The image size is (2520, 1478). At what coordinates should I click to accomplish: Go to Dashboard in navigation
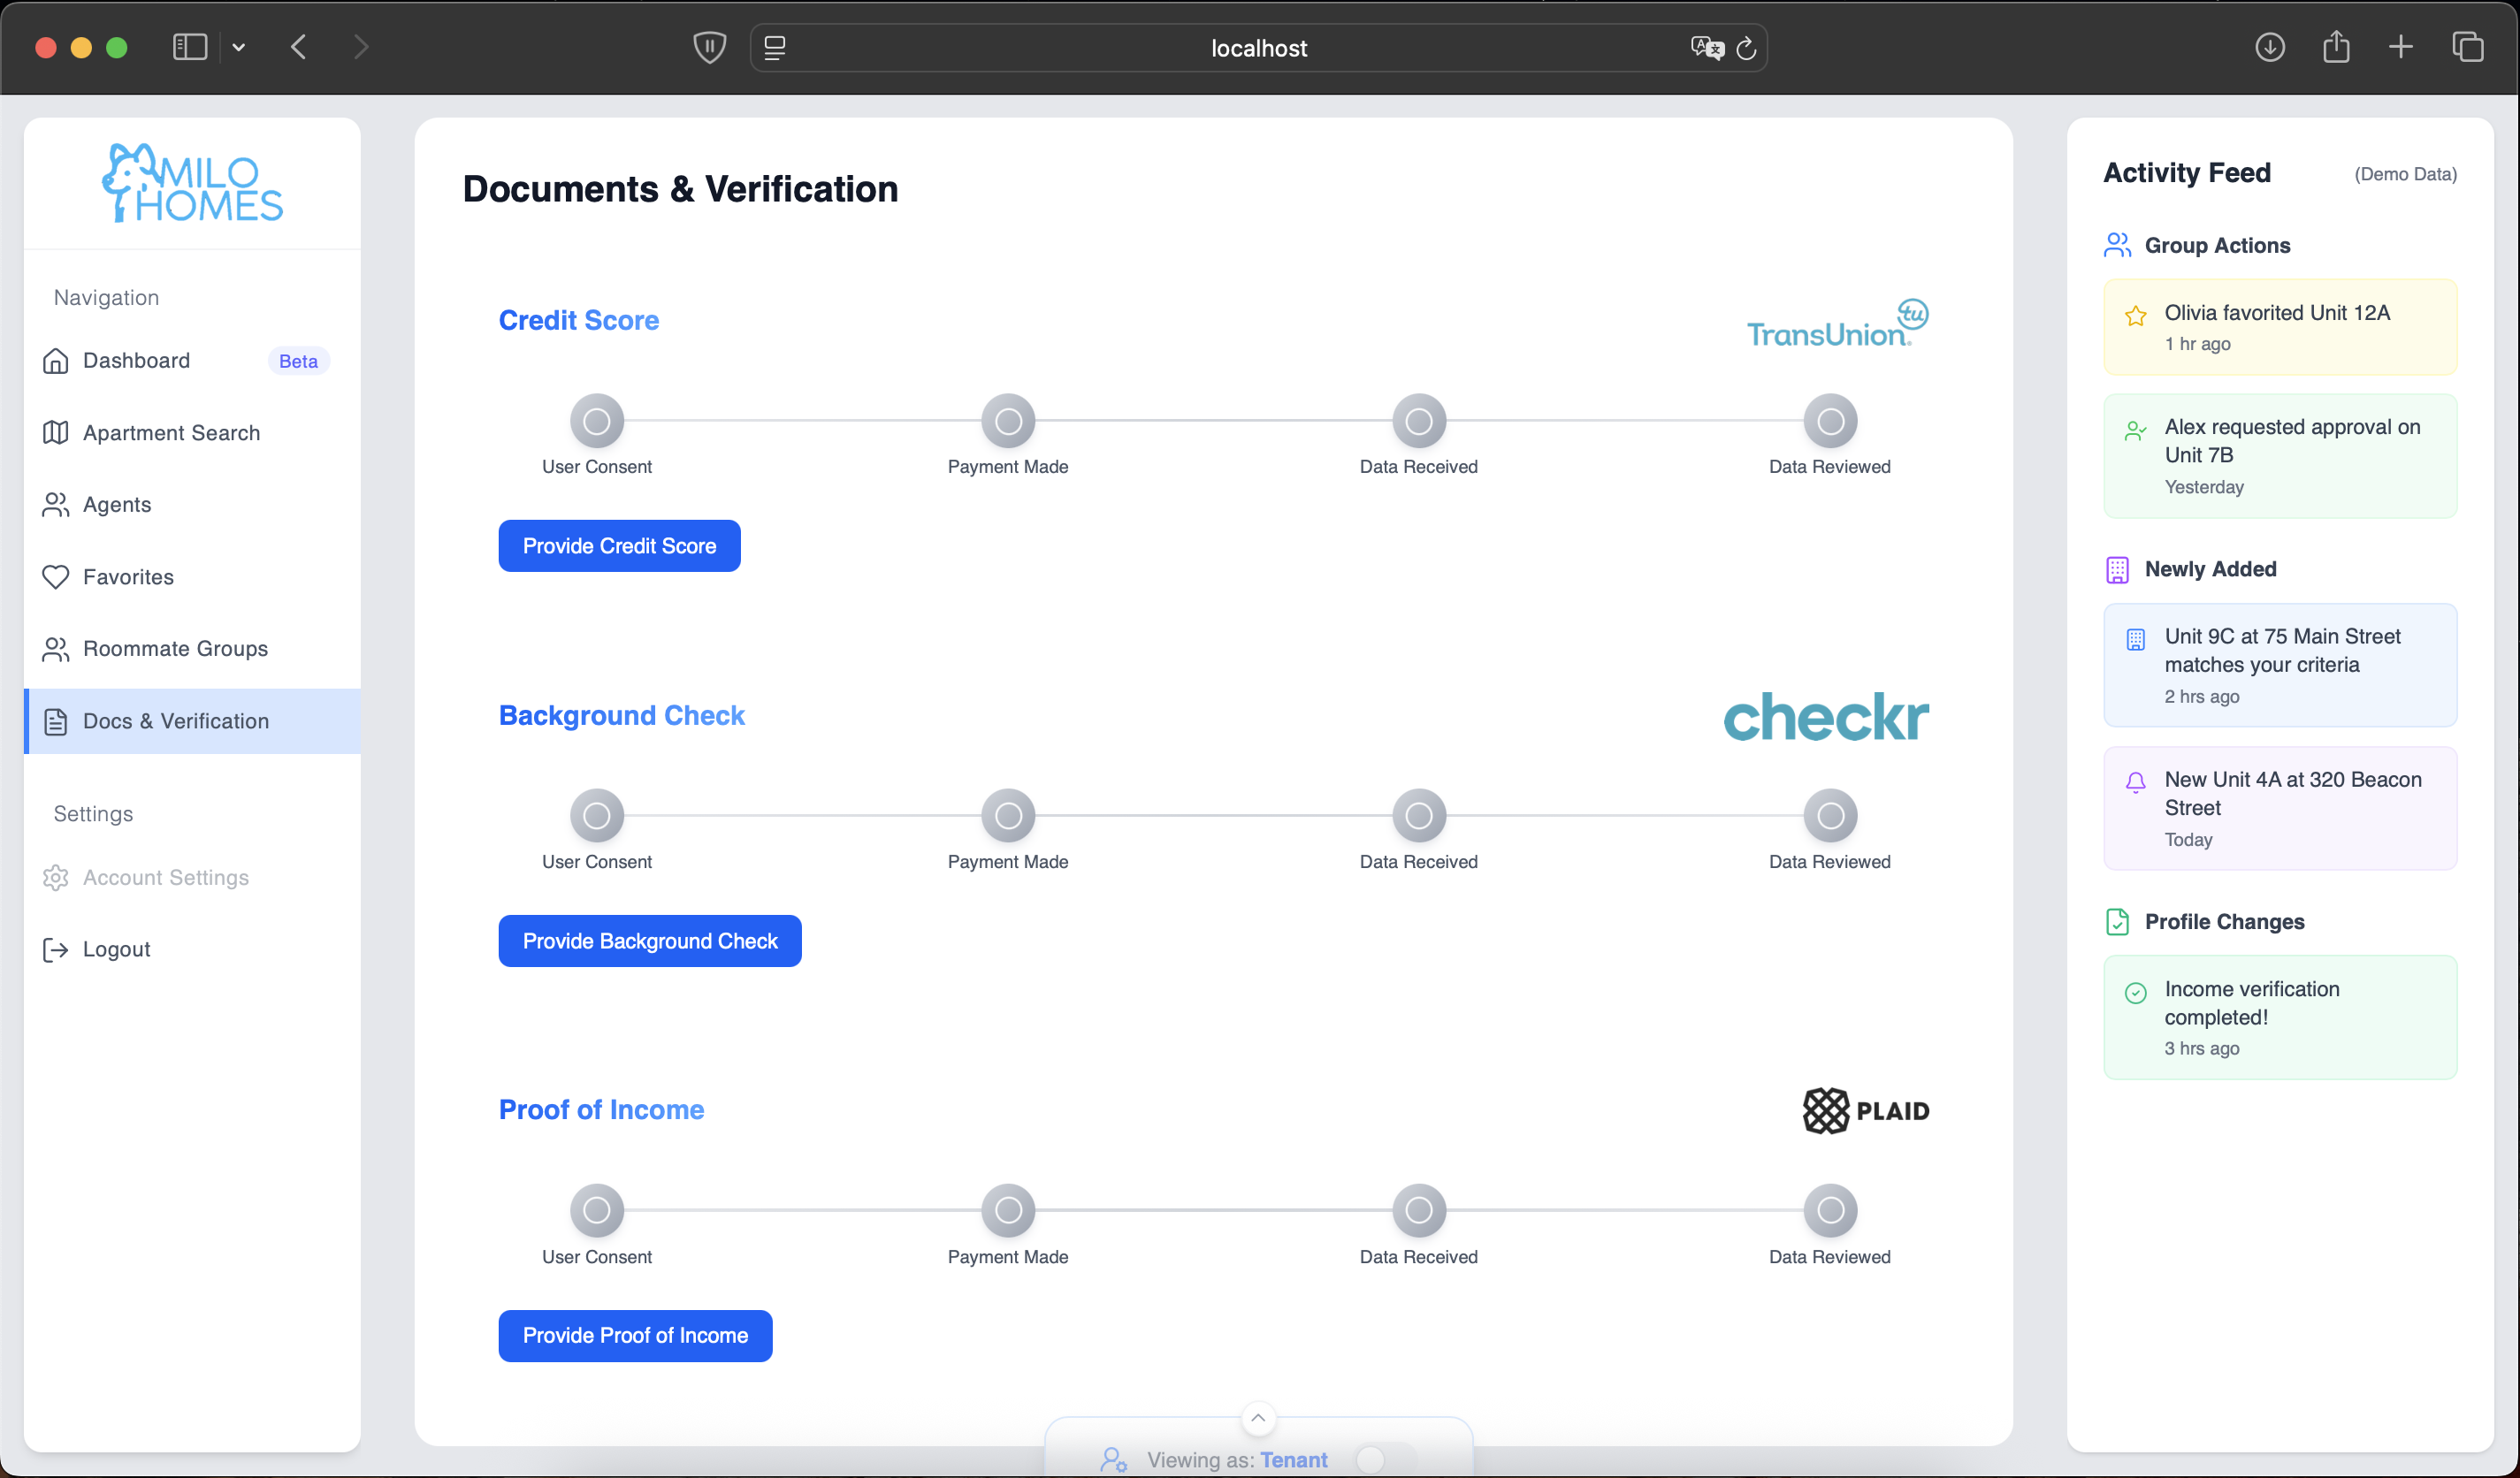(136, 361)
